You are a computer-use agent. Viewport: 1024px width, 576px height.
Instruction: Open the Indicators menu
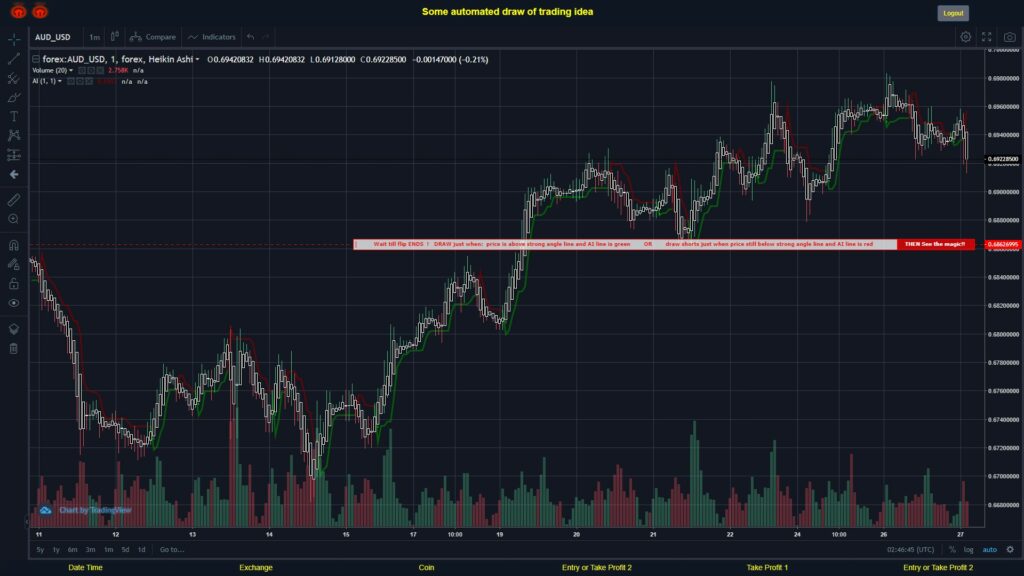pos(212,37)
